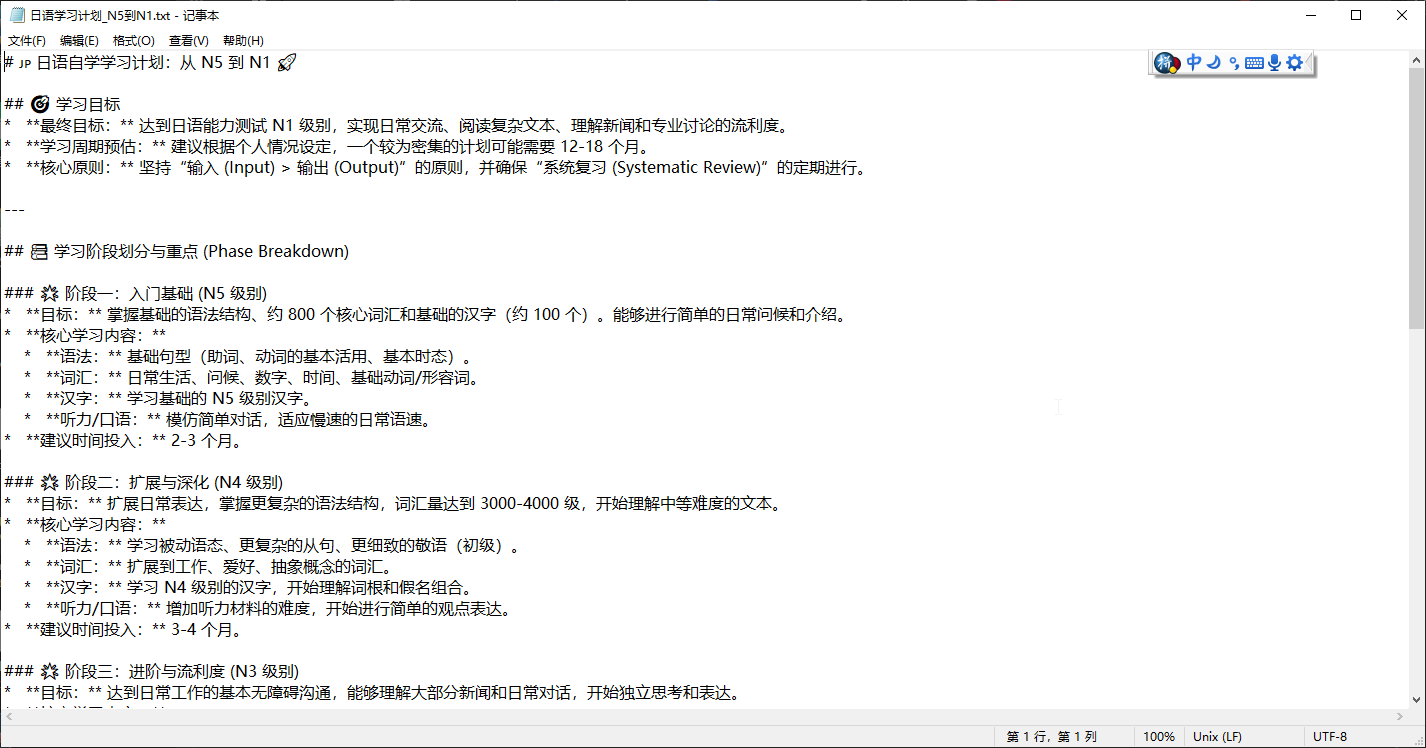This screenshot has height=748, width=1426.
Task: Click the words 'Systematic Review' in text
Action: 687,168
